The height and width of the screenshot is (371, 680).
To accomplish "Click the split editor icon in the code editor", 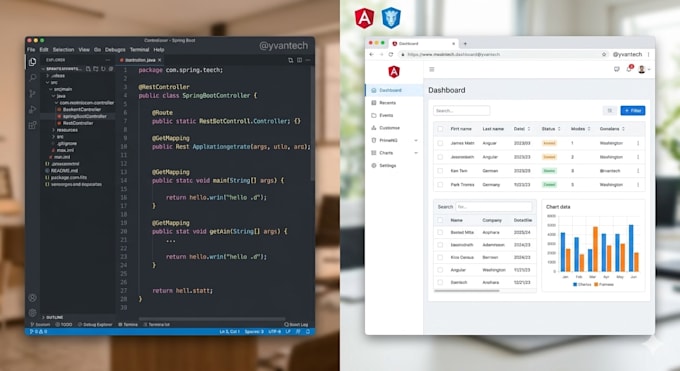I will click(299, 60).
